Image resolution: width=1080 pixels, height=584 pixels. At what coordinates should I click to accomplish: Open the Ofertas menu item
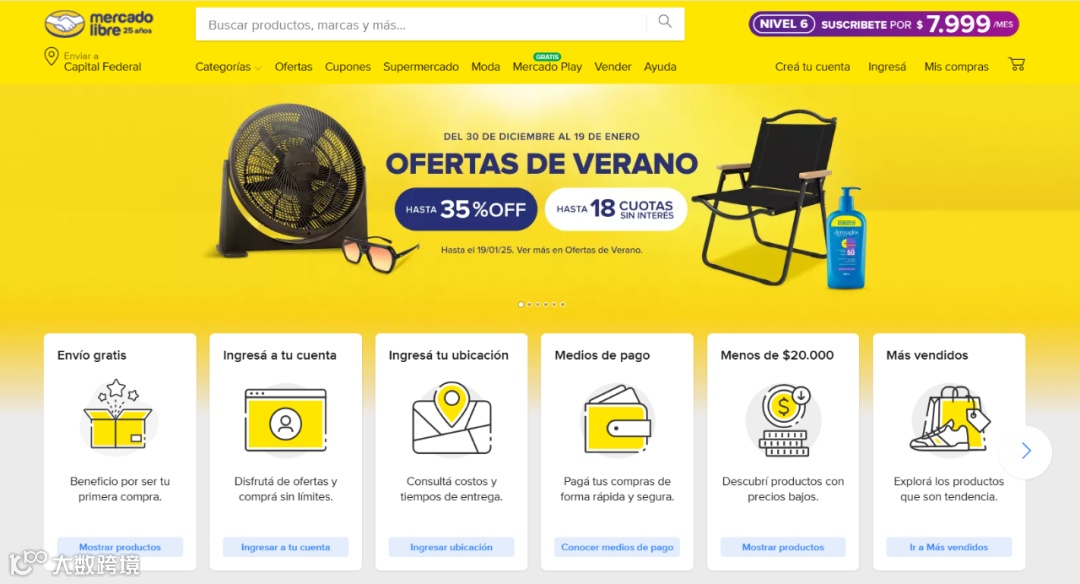(293, 67)
